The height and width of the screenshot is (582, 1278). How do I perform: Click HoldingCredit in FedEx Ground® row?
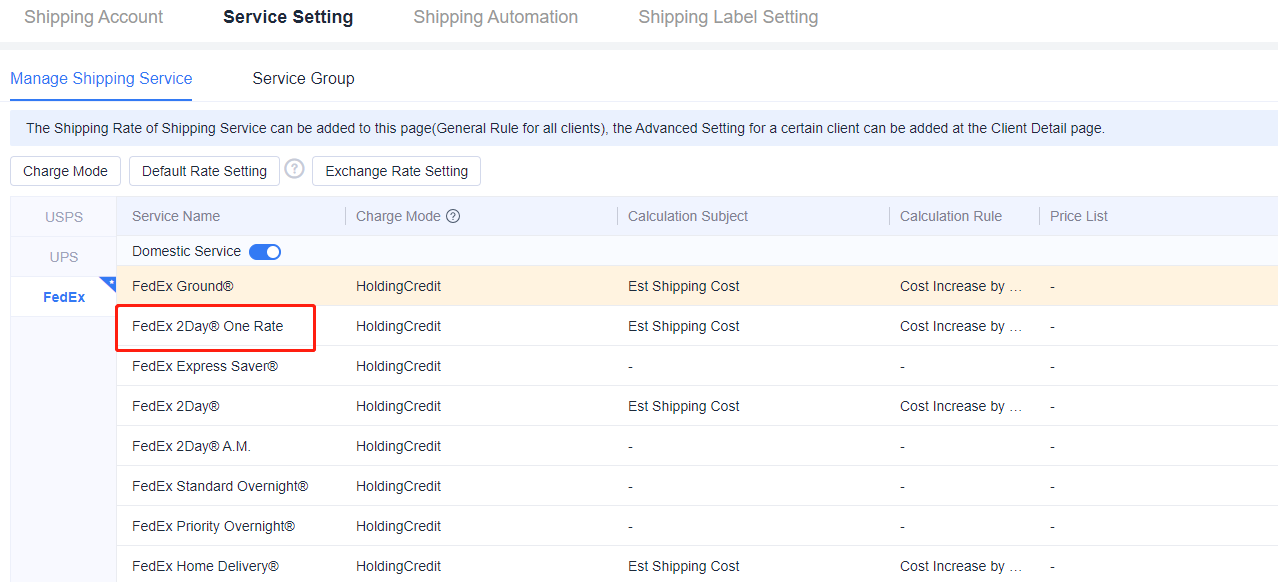coord(398,286)
